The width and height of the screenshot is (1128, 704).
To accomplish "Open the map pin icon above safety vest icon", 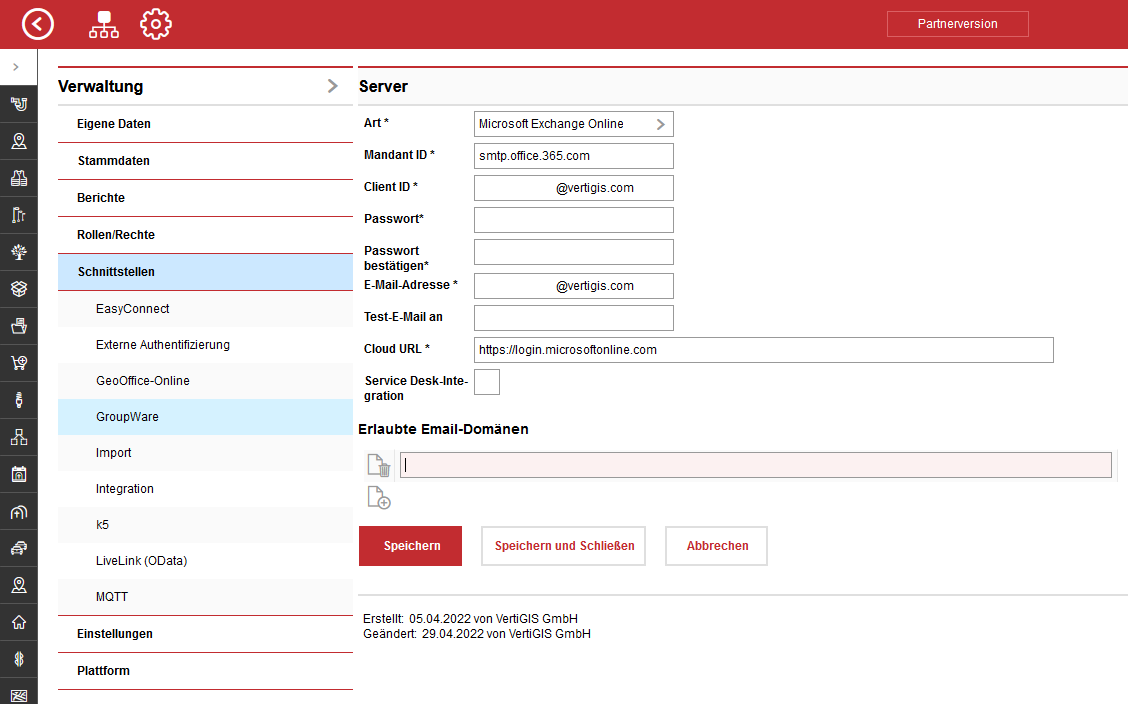I will 19,141.
